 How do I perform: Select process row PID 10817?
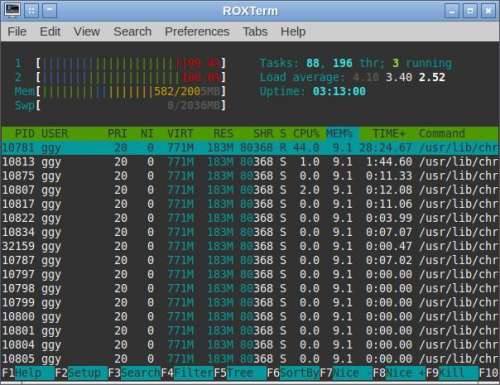[x=250, y=204]
